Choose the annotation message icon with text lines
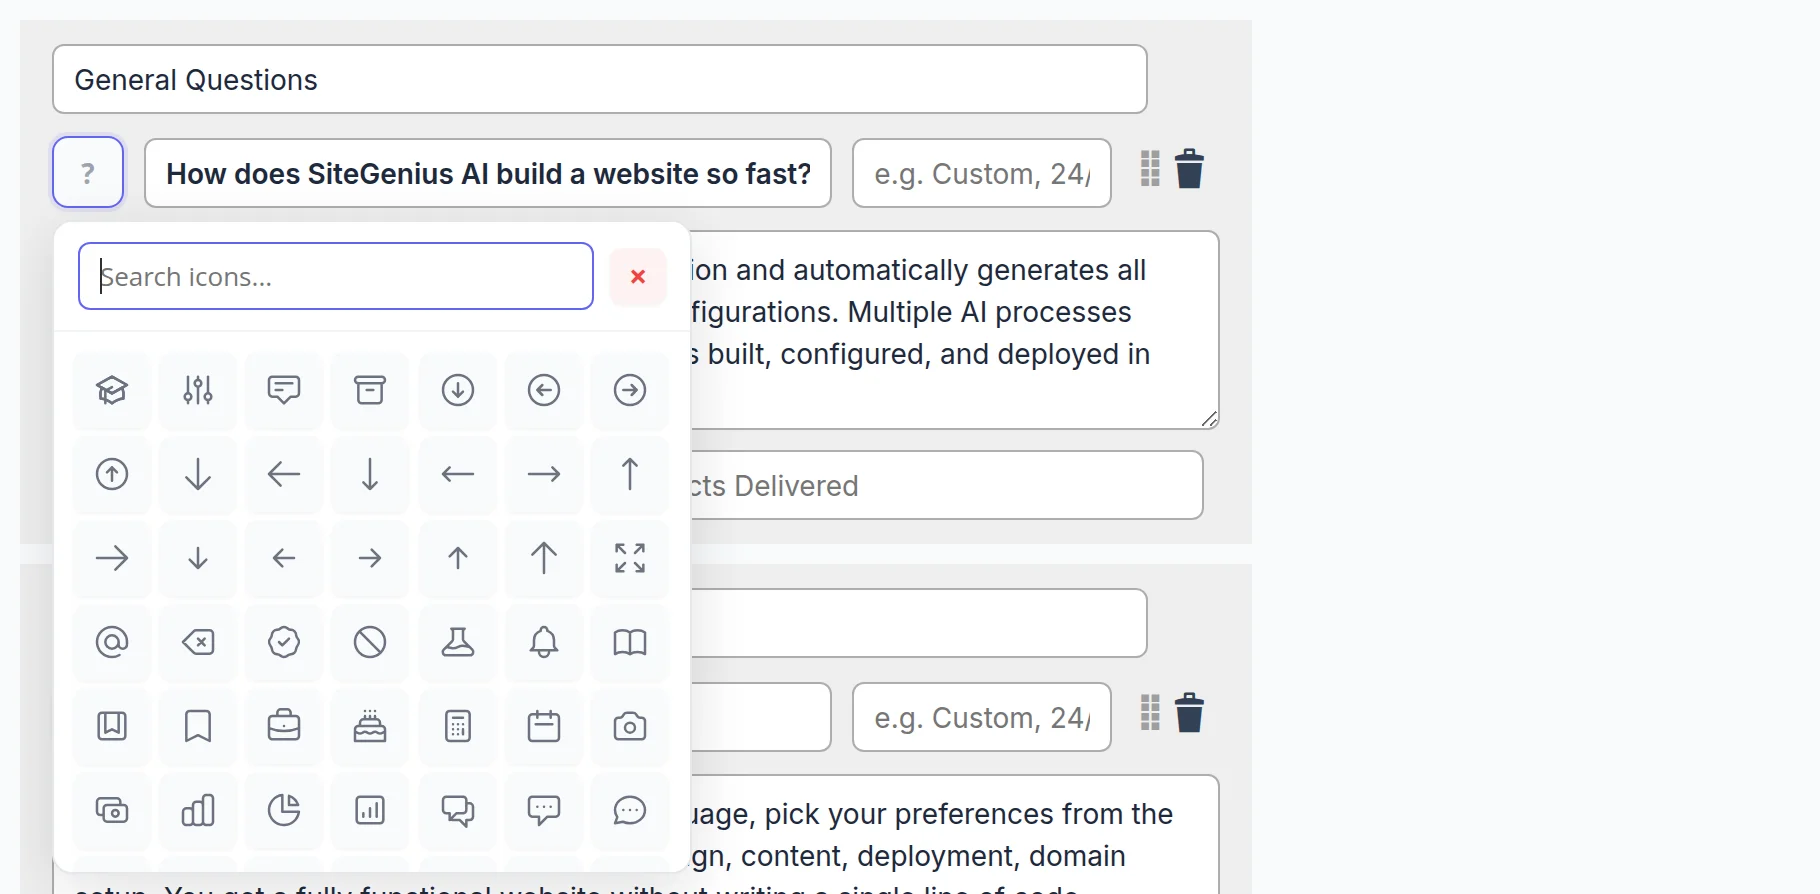Screen dimensions: 1820x894 click(284, 390)
